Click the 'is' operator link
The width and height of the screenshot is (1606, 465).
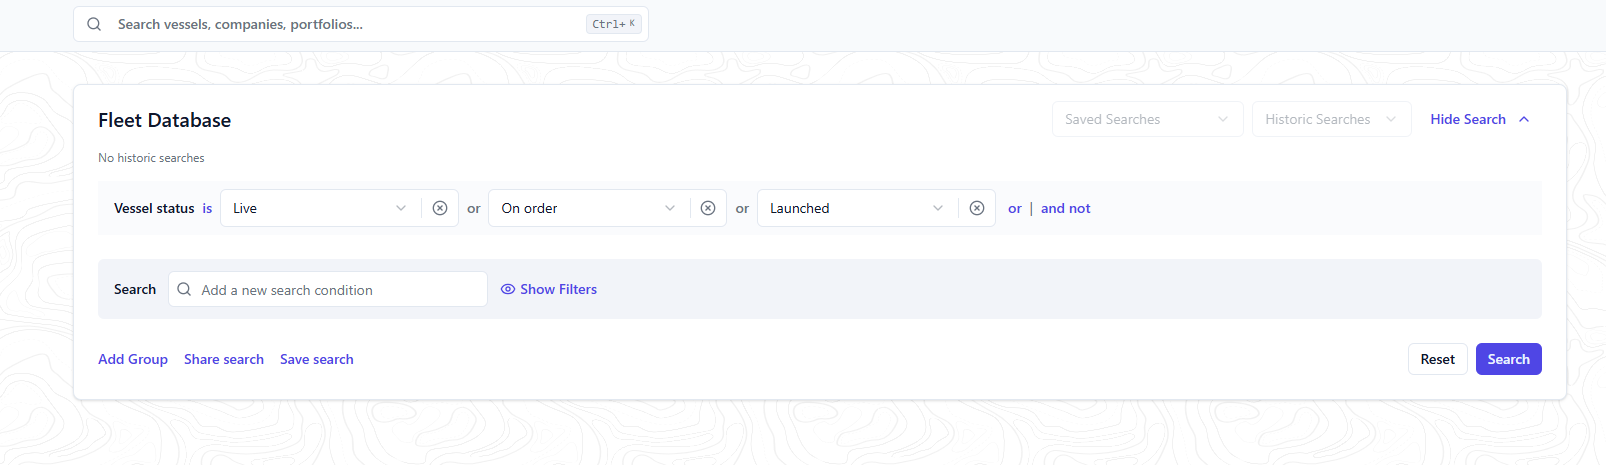(207, 208)
